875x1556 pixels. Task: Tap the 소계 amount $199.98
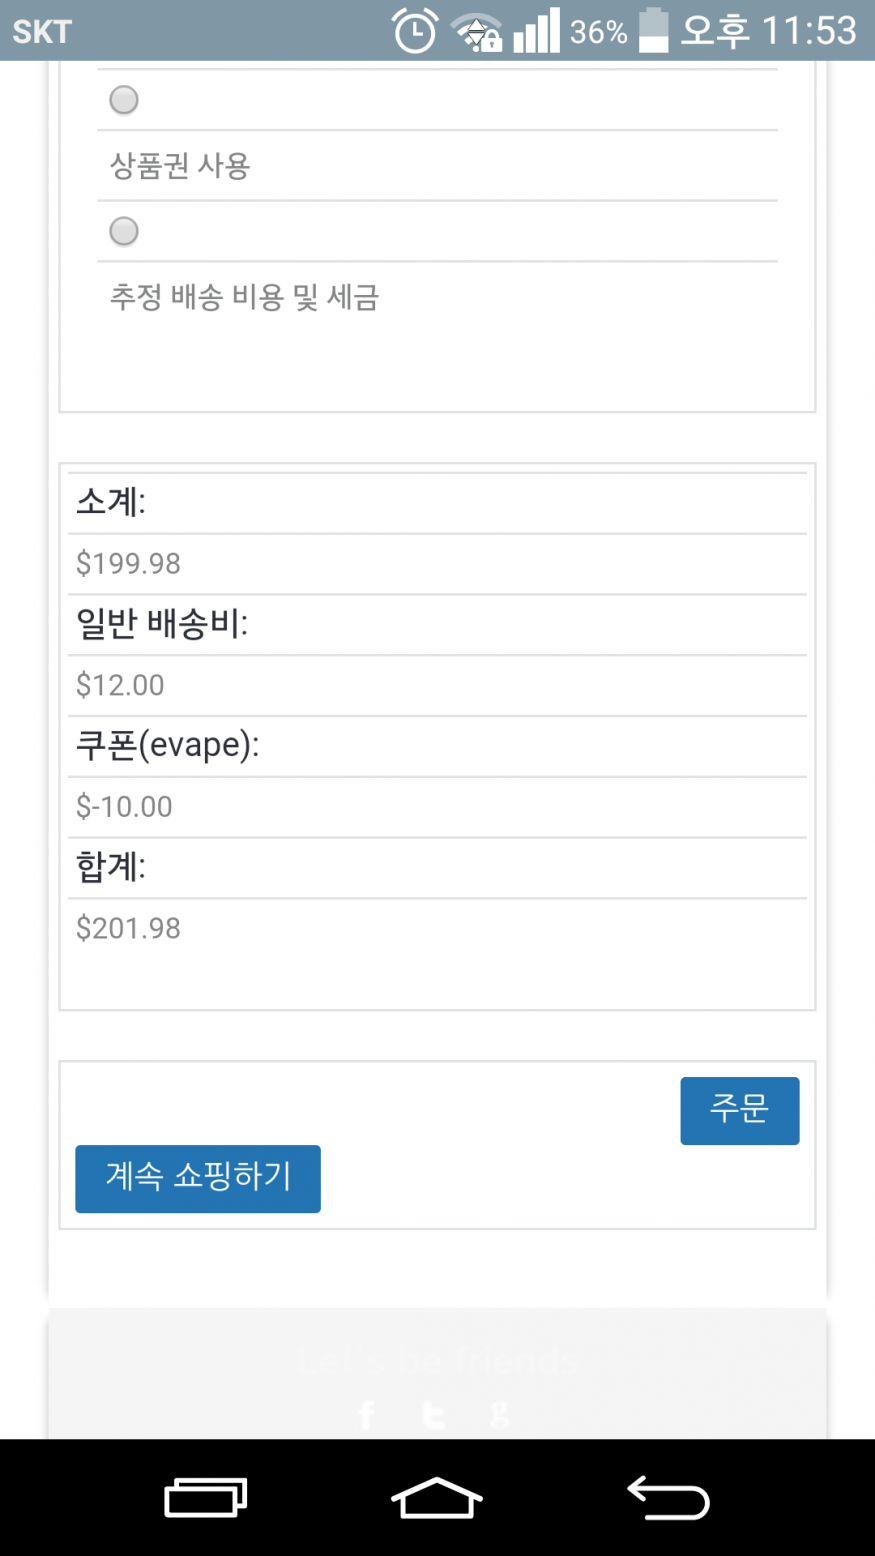point(129,563)
